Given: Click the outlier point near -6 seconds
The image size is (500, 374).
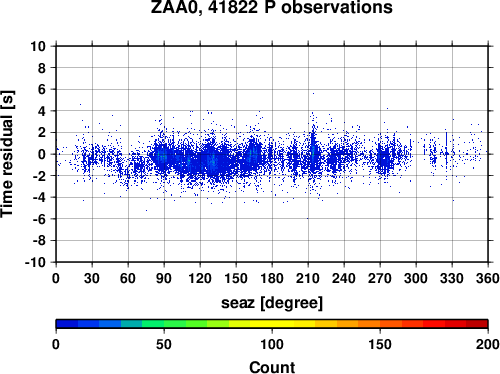Looking at the screenshot, I should (307, 218).
